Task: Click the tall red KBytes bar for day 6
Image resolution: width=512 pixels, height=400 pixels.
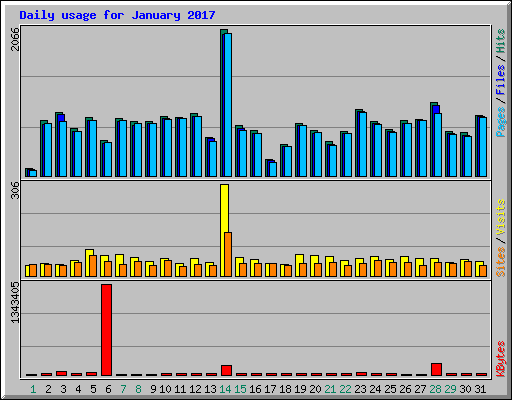Action: point(107,330)
